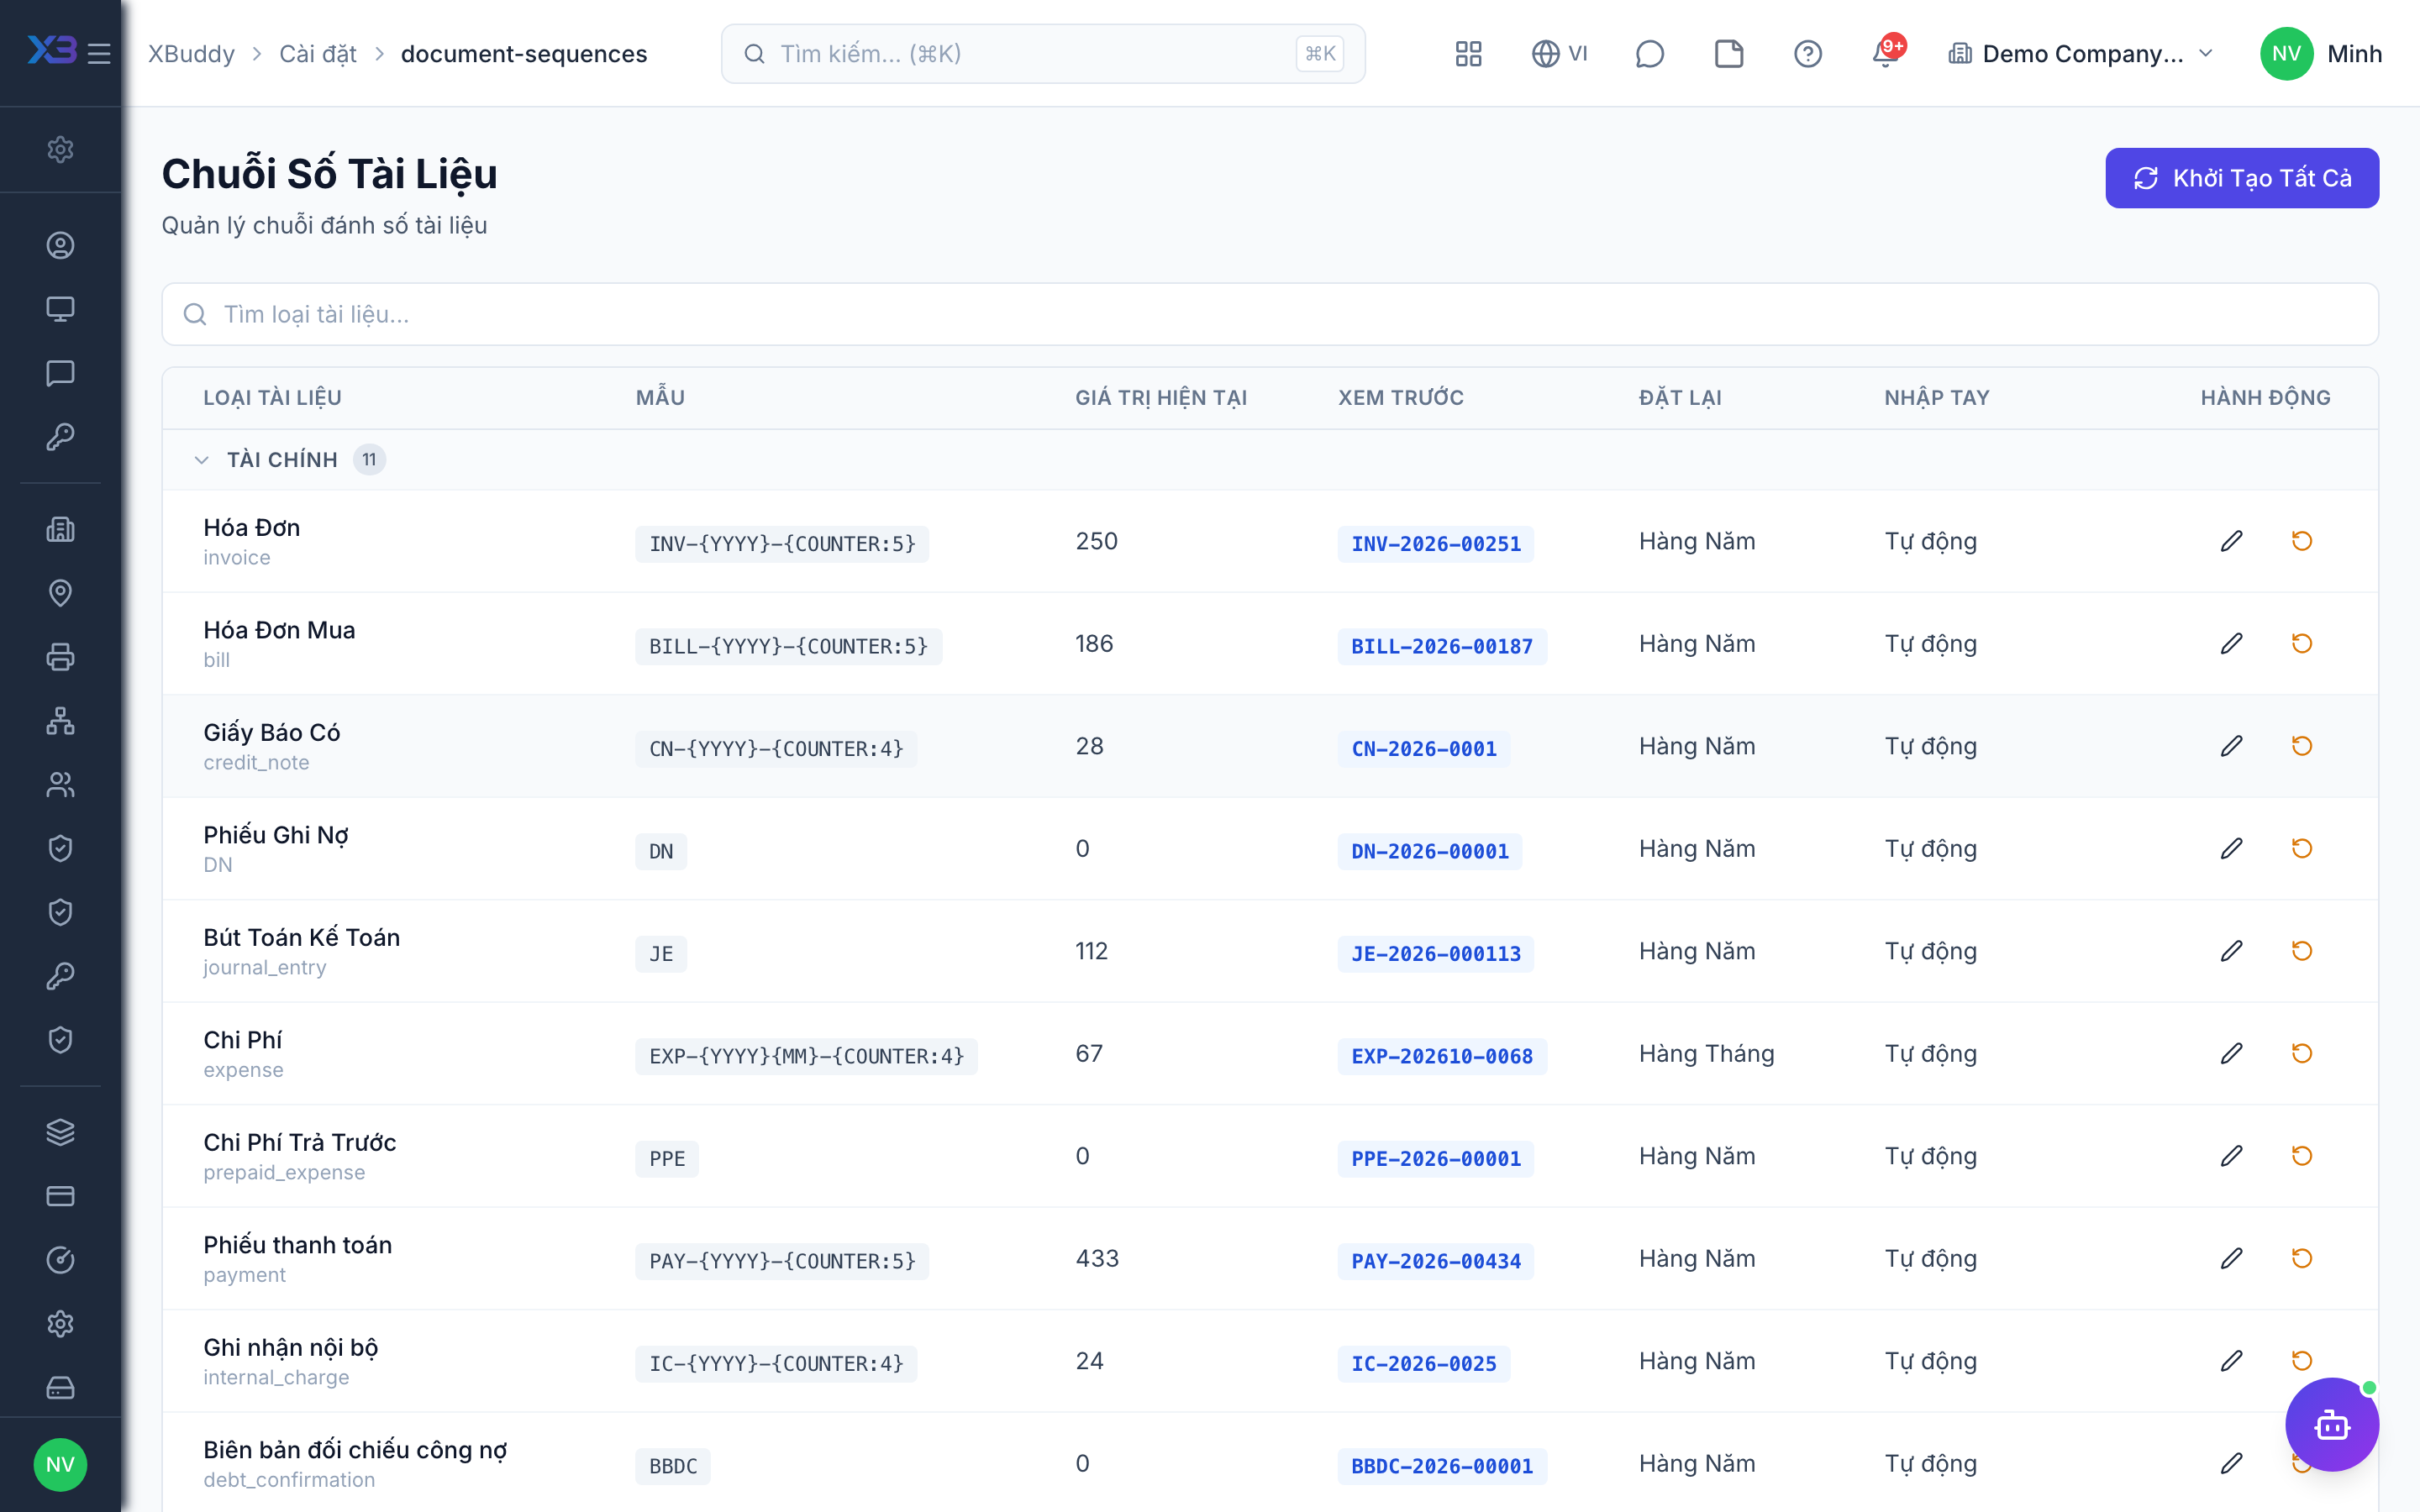
Task: Click the BBDC-2026-00001 preview badge
Action: pyautogui.click(x=1441, y=1466)
